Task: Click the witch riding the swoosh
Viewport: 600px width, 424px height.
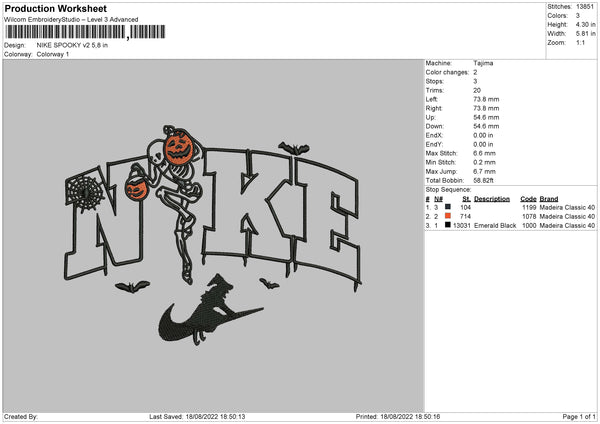Action: coord(211,311)
